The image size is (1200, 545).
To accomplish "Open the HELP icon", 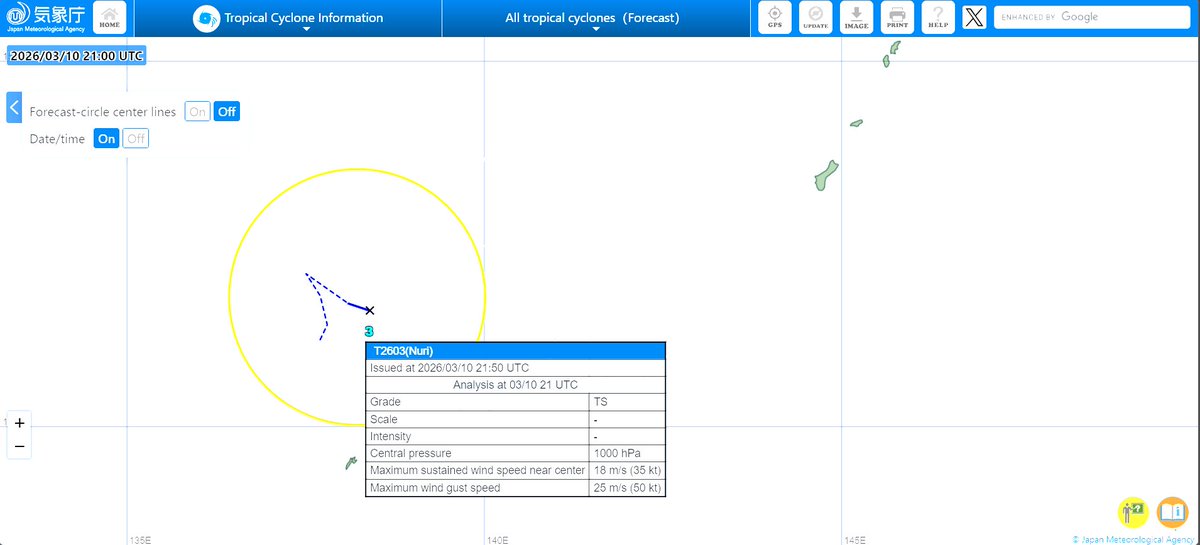I will click(x=938, y=17).
